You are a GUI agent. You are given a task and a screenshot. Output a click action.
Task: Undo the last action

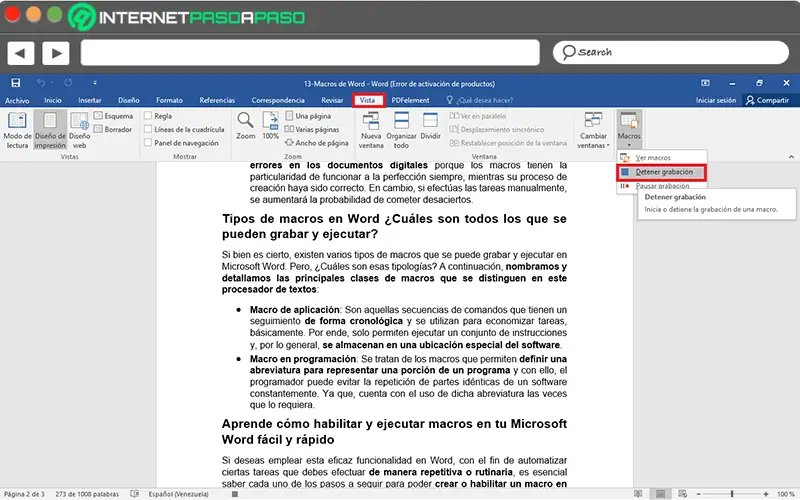[41, 83]
